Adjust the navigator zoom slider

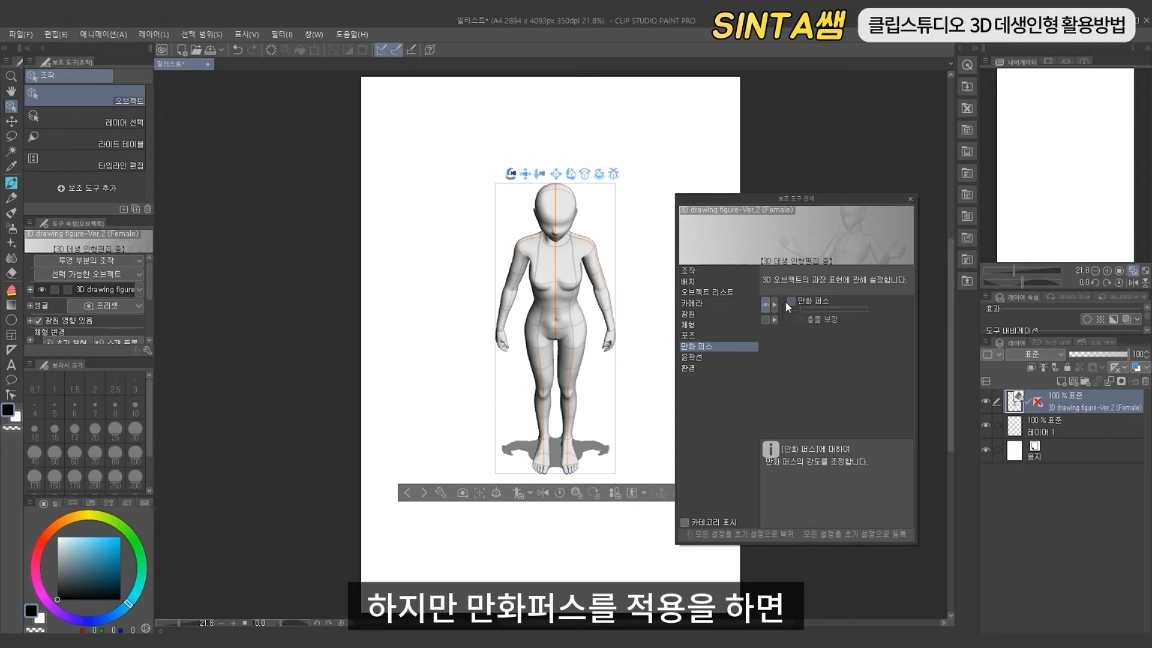(x=1021, y=271)
